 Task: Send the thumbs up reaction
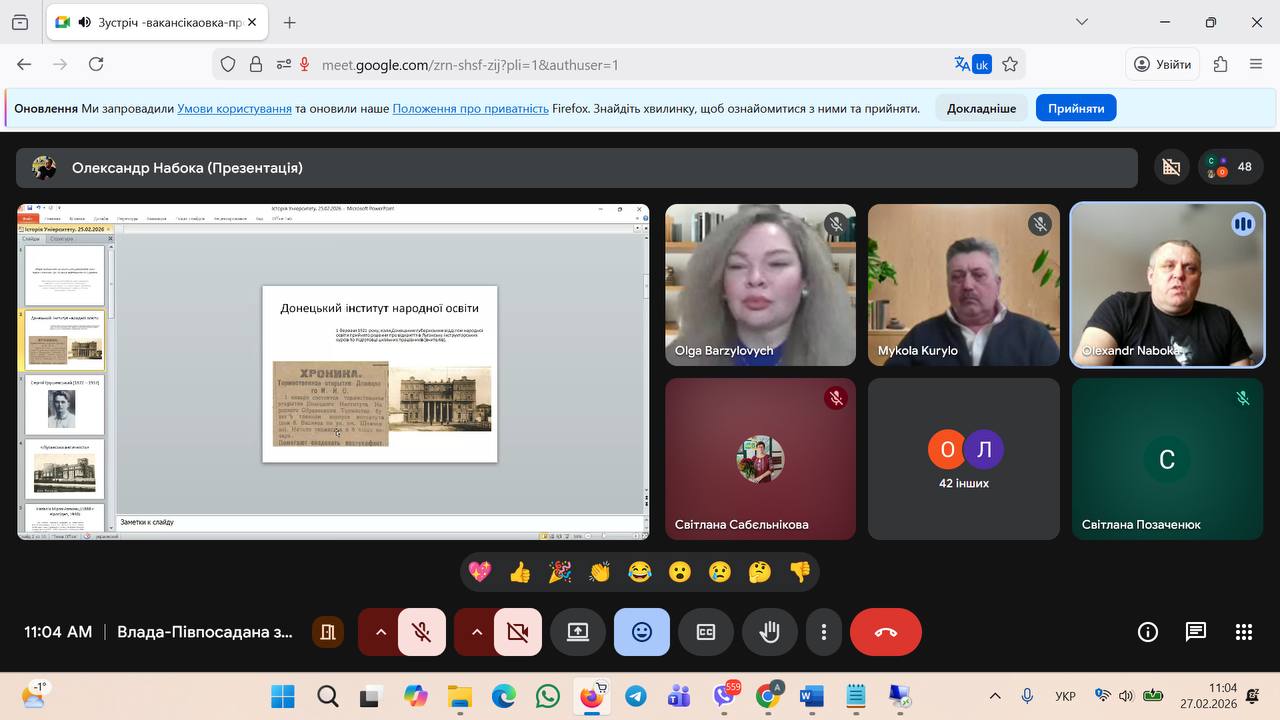tap(520, 572)
